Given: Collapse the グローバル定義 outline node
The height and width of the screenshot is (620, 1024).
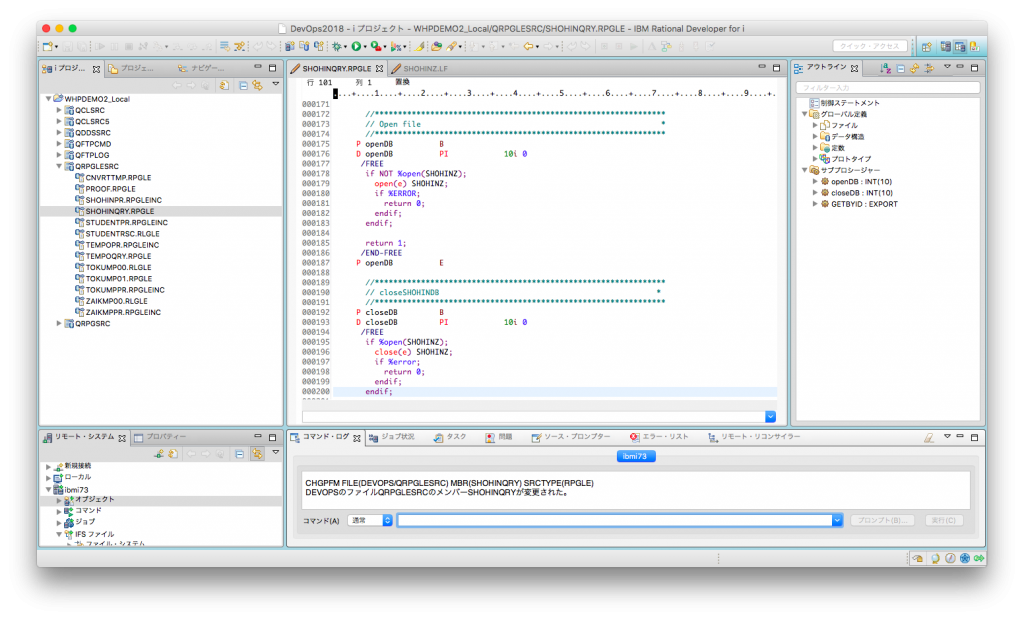Looking at the screenshot, I should (x=805, y=114).
